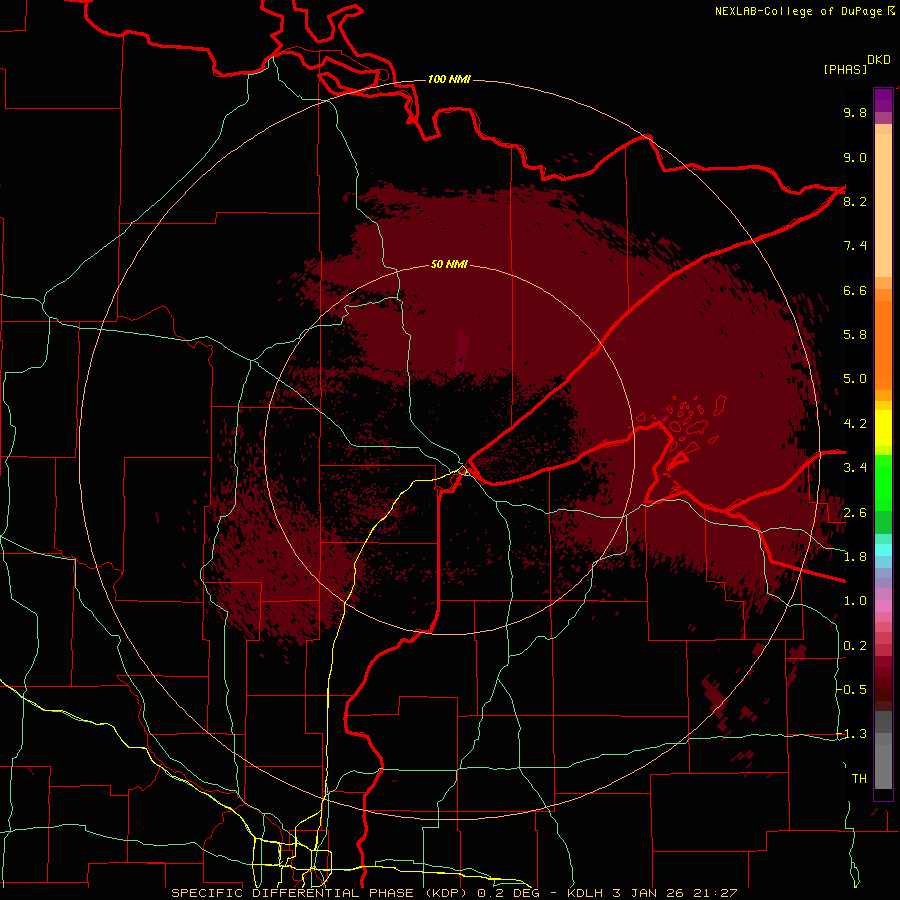The image size is (900, 900).
Task: Click the pink swatch beside the 1.0 value
Action: point(883,606)
